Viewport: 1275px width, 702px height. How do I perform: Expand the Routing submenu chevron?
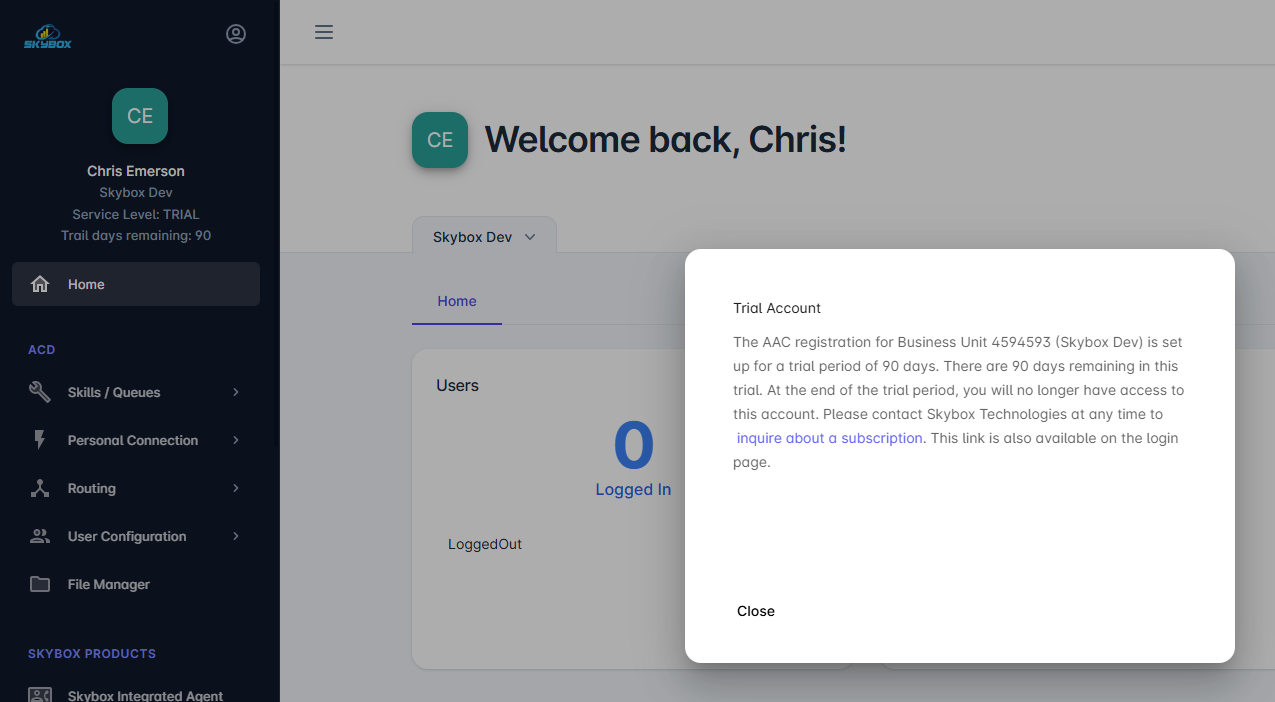click(236, 489)
